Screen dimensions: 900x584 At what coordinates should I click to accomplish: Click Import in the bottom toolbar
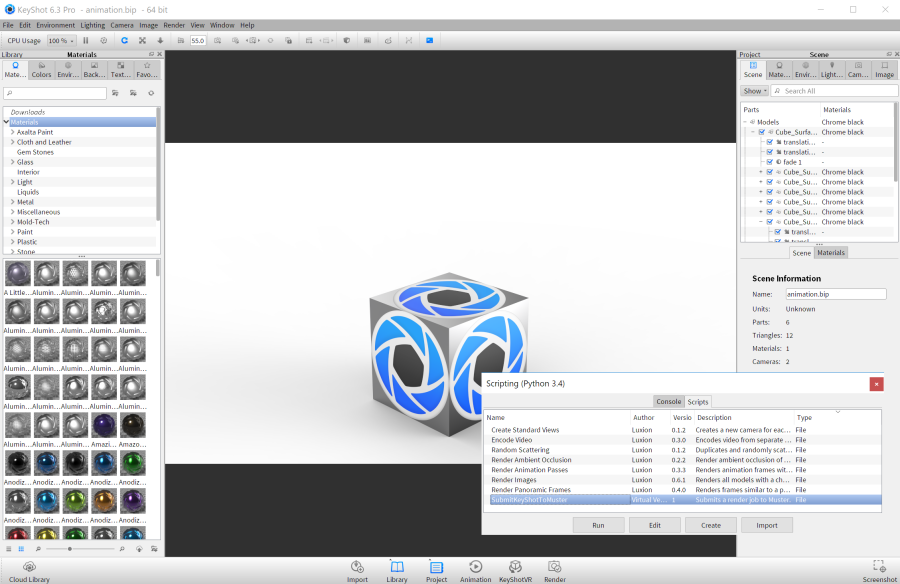[x=357, y=571]
